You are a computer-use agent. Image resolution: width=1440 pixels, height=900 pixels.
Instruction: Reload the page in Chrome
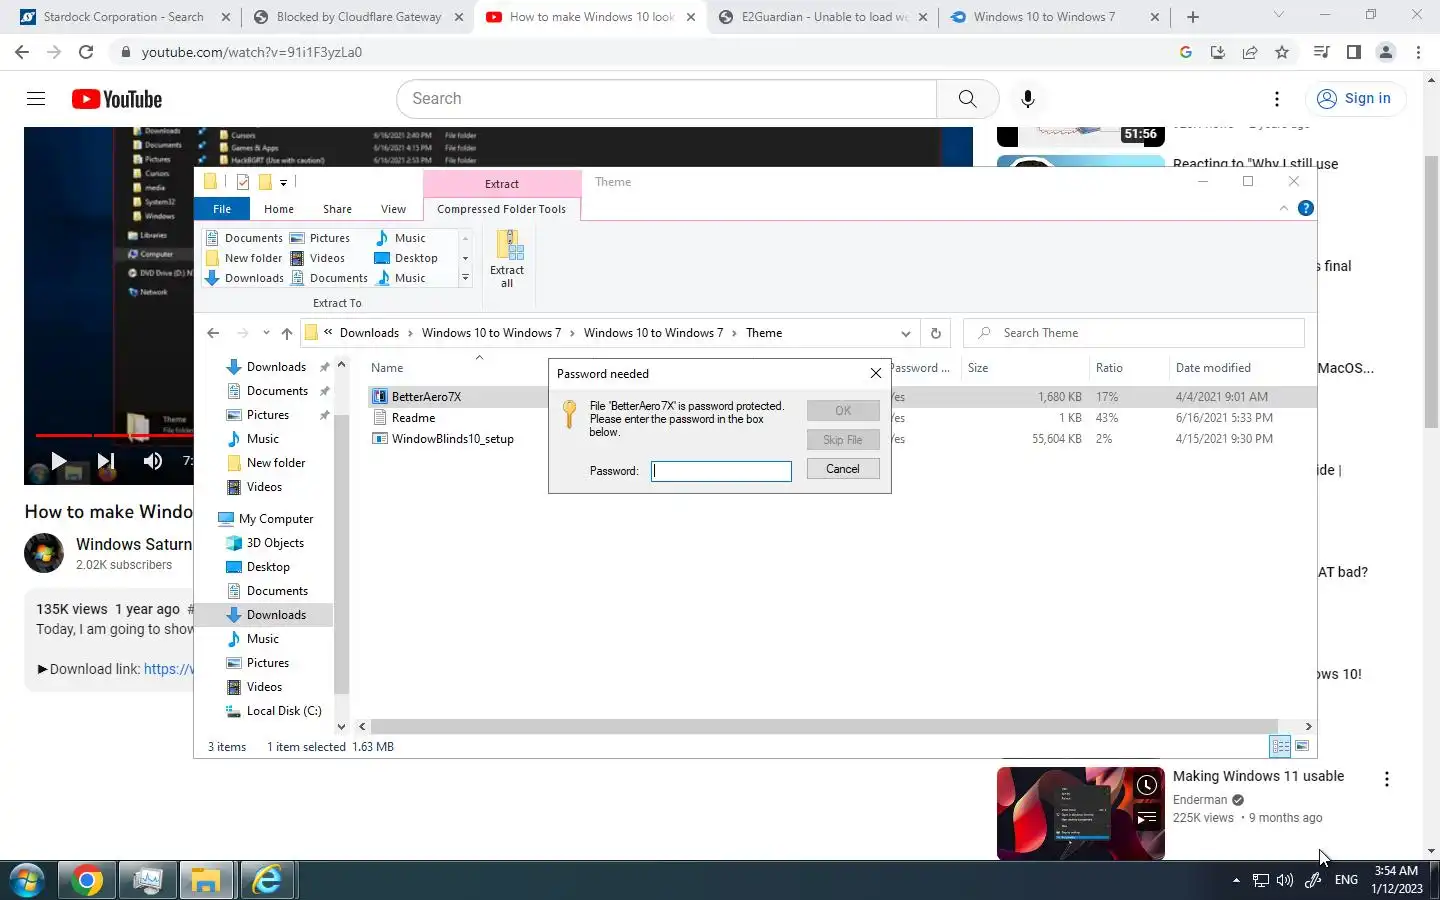(86, 52)
